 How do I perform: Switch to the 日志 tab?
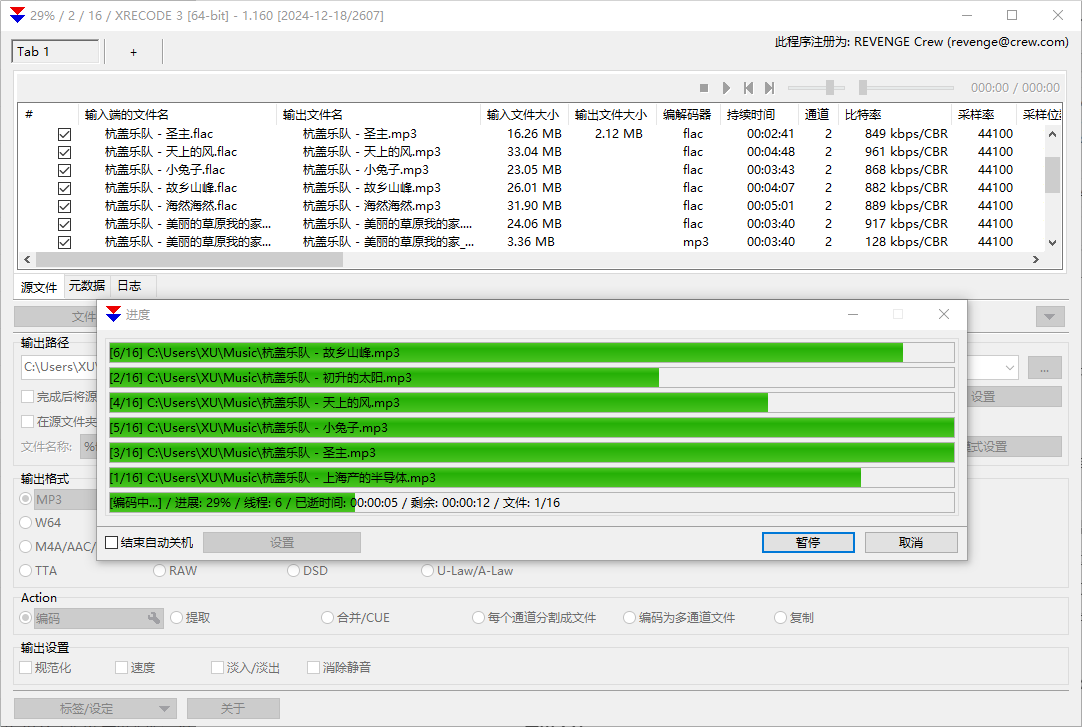pyautogui.click(x=129, y=285)
